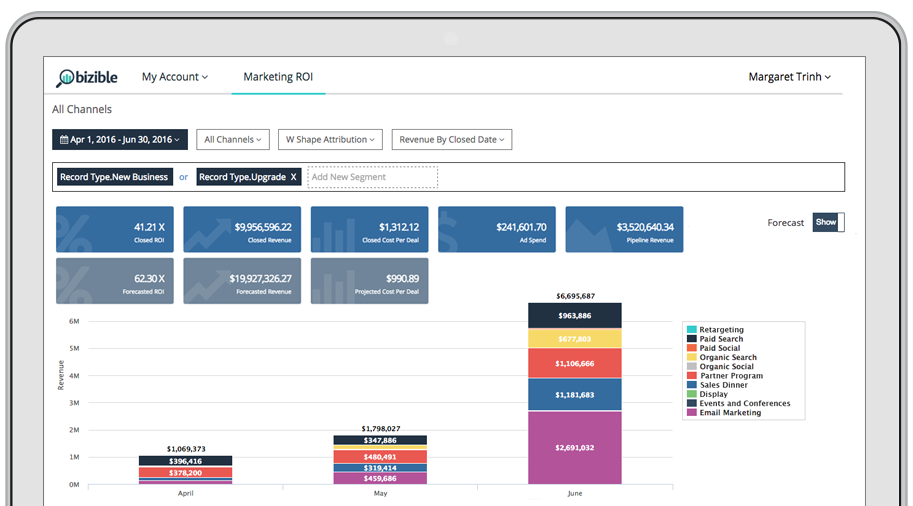Image resolution: width=913 pixels, height=506 pixels.
Task: Click the Ad Spend metric tile
Action: (x=497, y=230)
